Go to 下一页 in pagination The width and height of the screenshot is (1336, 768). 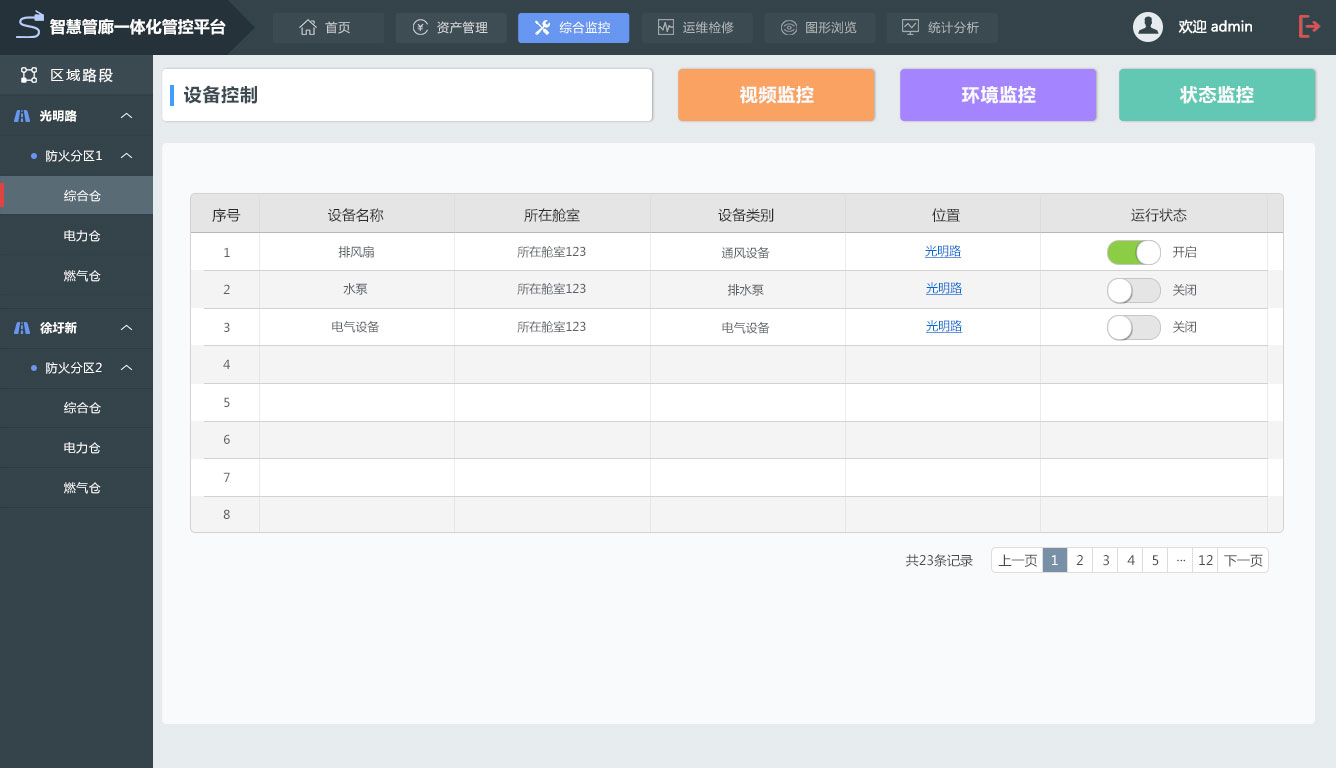[x=1243, y=561]
